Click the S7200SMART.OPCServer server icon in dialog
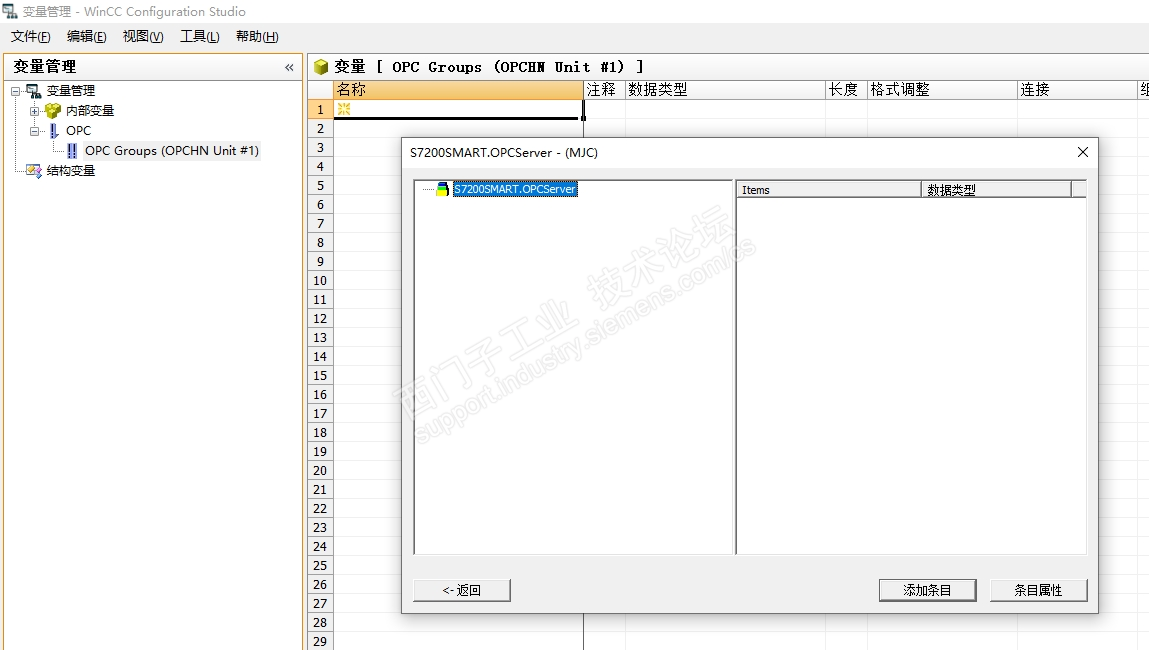 coord(443,189)
